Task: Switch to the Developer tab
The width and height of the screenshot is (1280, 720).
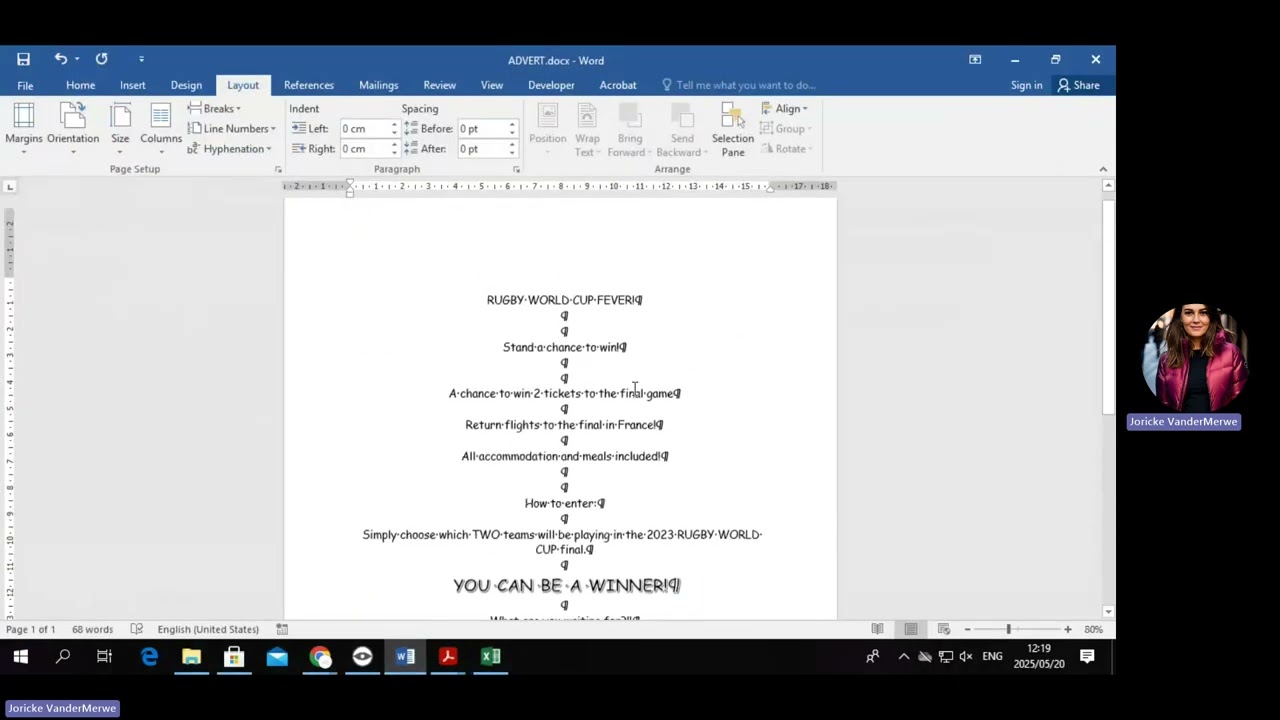Action: pos(551,85)
